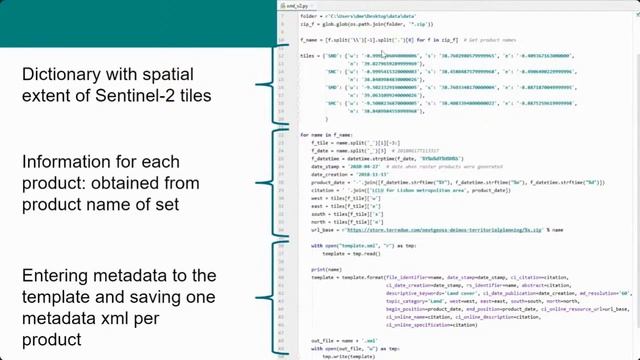Click the 'zip_f = glob.glob' line
The height and width of the screenshot is (360, 640).
(x=367, y=24)
